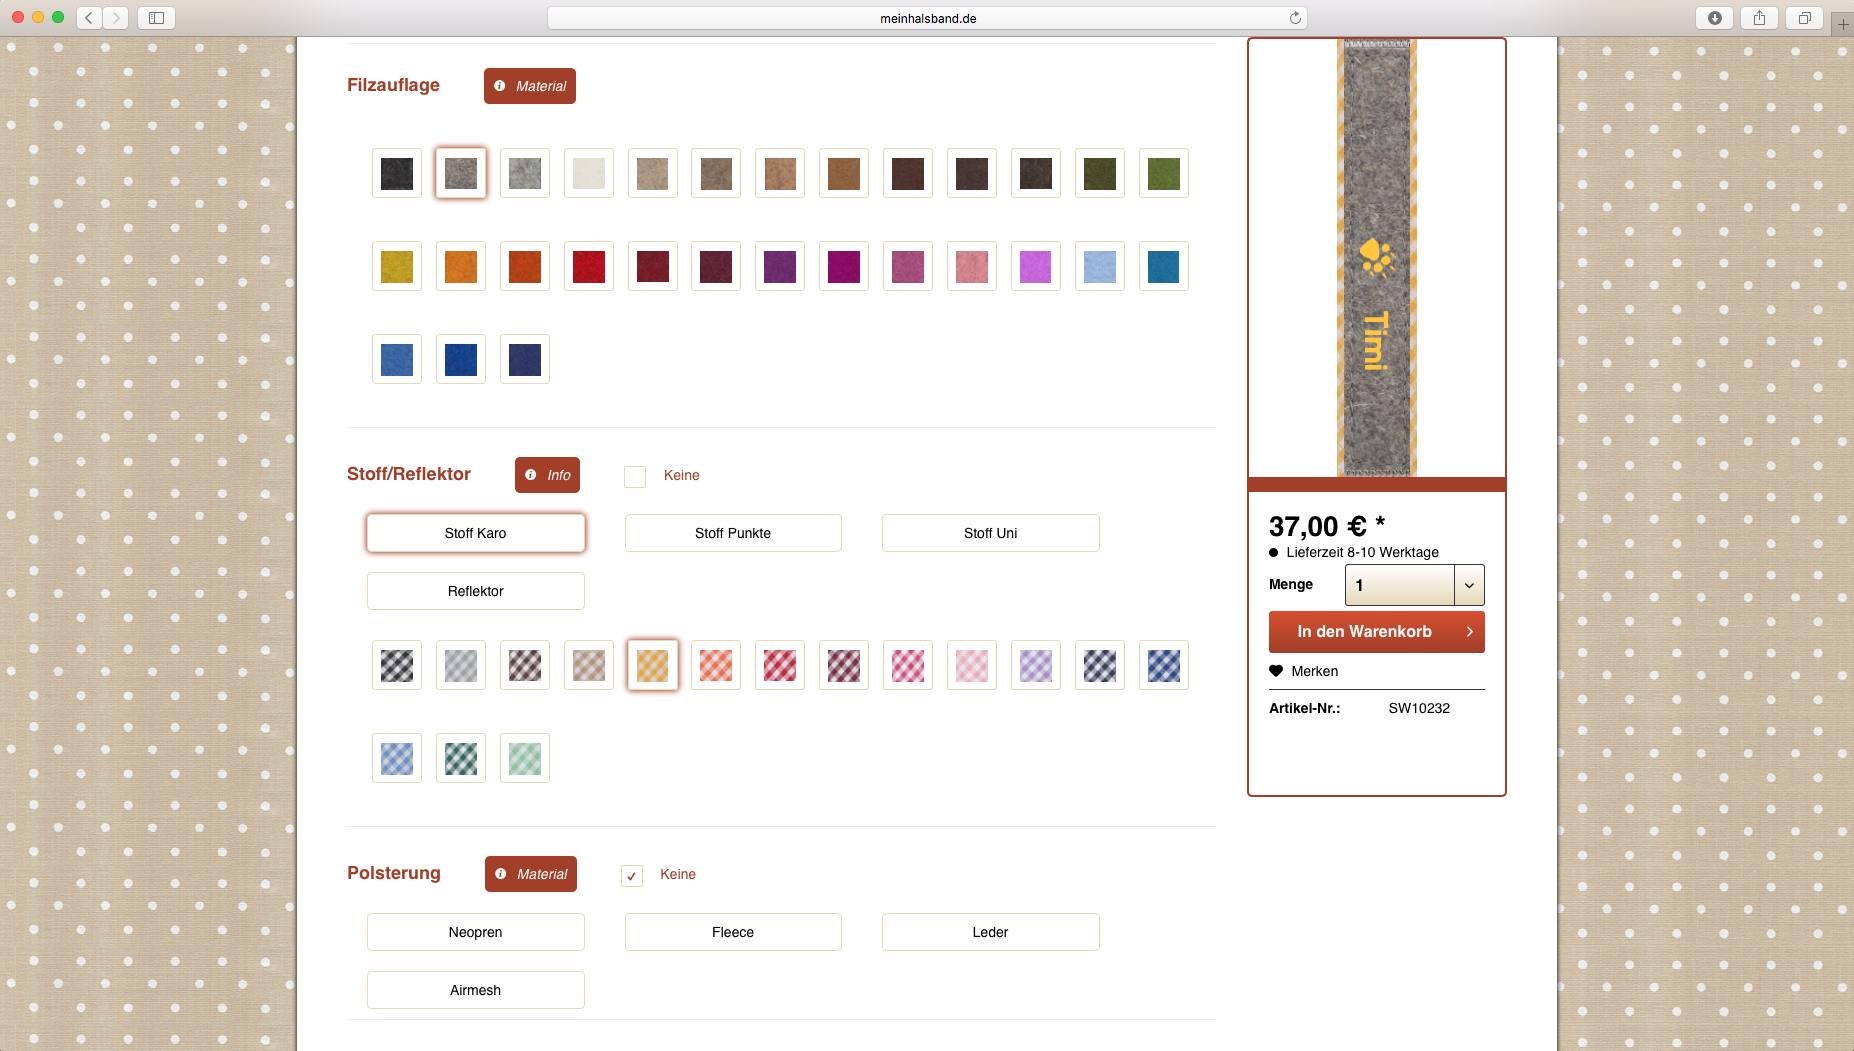The image size is (1854, 1051).
Task: Select navy blue felt swatch
Action: tap(525, 359)
